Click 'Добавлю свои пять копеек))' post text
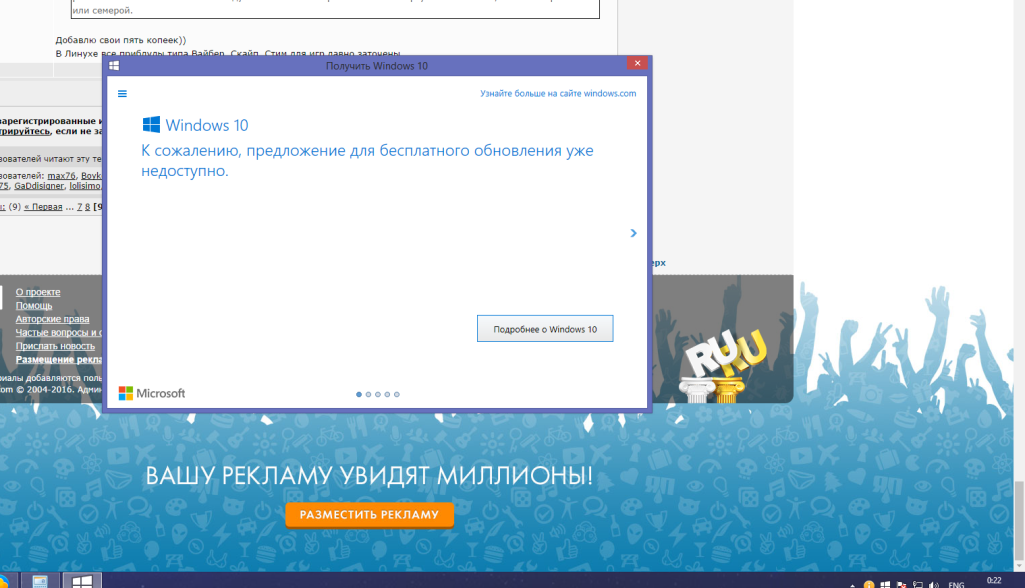The width and height of the screenshot is (1025, 588). [x=121, y=40]
